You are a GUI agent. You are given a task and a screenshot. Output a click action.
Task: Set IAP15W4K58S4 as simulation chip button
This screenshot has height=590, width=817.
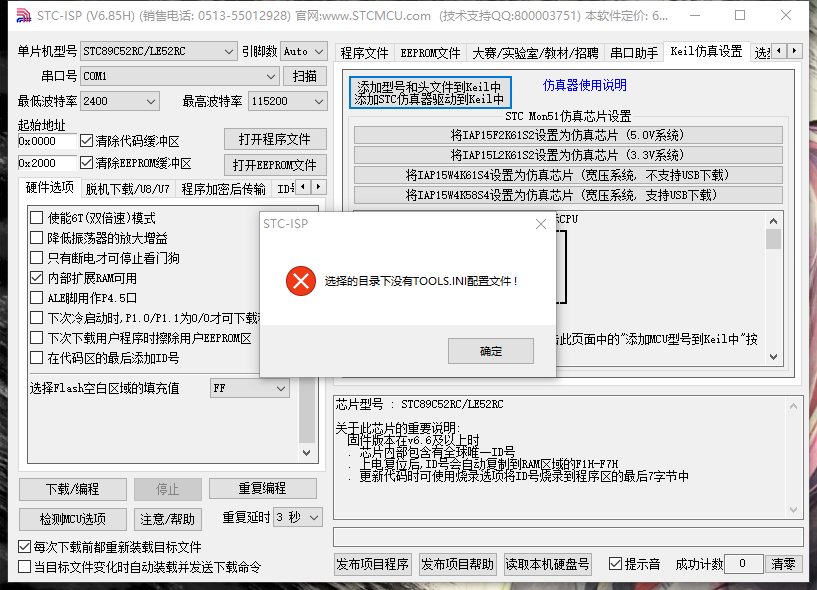coord(568,195)
